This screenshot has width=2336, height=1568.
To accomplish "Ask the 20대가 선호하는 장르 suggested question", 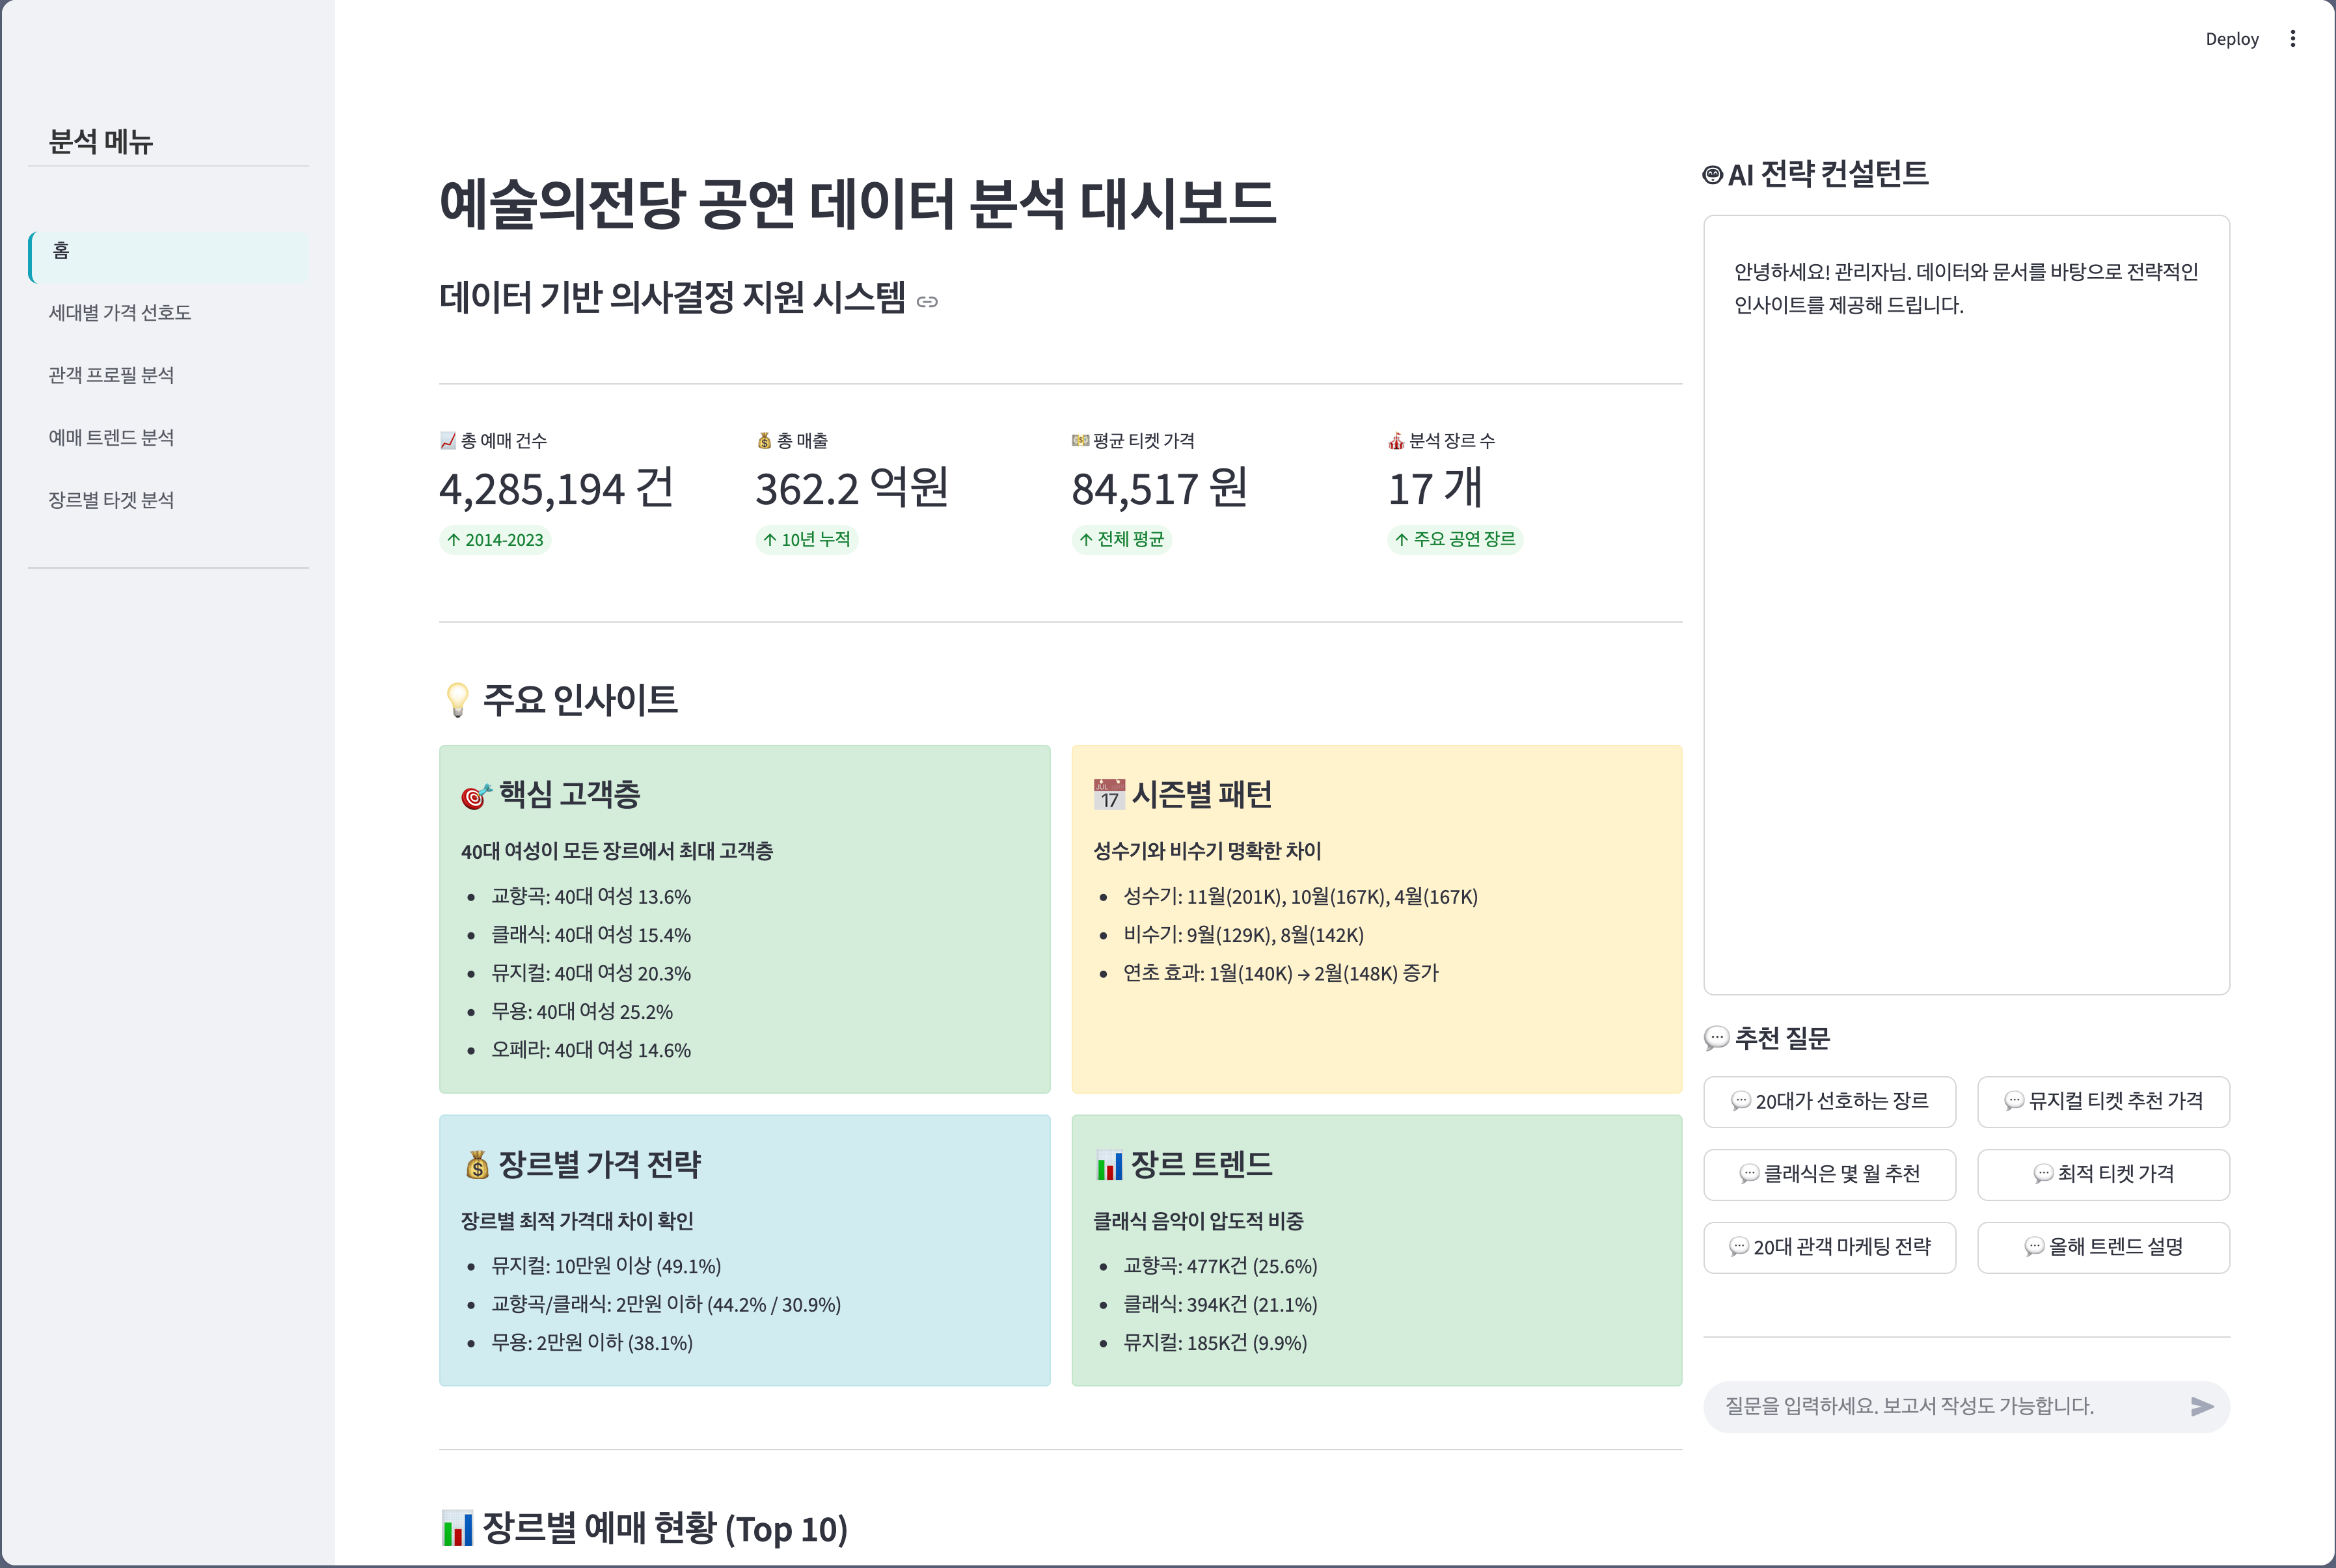I will [1829, 1102].
